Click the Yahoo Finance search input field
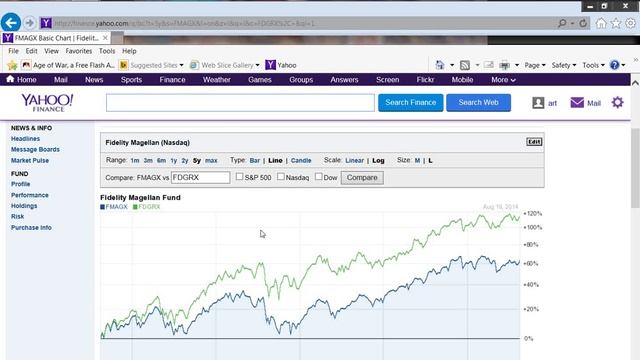This screenshot has height=360, width=640. point(240,102)
